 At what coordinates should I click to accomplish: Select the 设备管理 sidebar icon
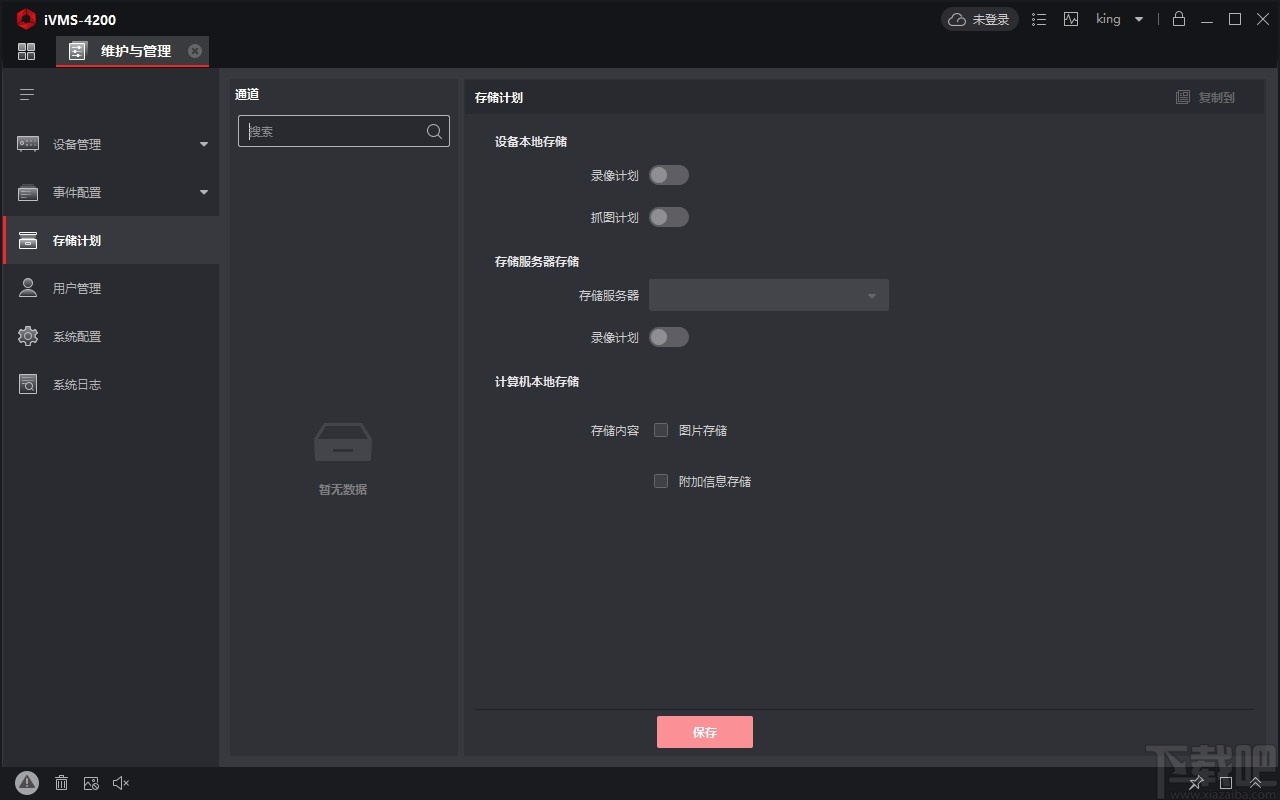(27, 144)
